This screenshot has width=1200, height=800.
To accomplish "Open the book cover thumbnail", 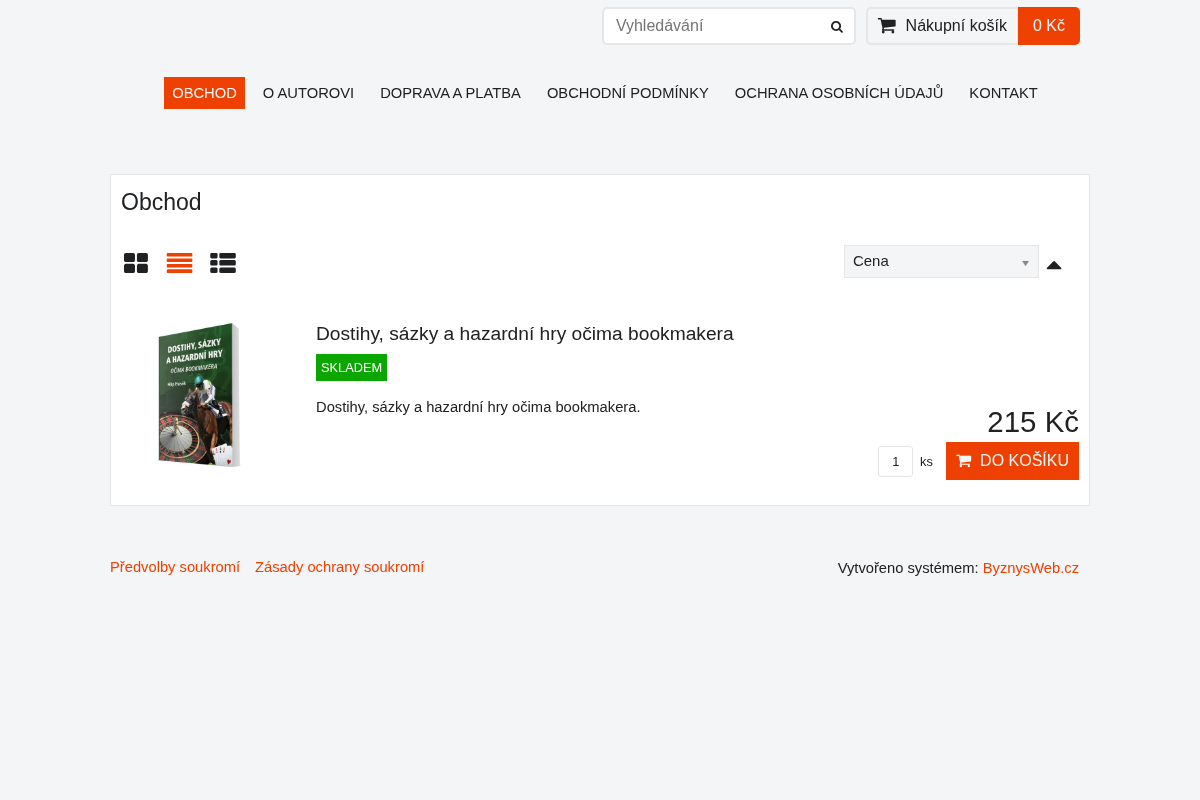I will (x=199, y=395).
